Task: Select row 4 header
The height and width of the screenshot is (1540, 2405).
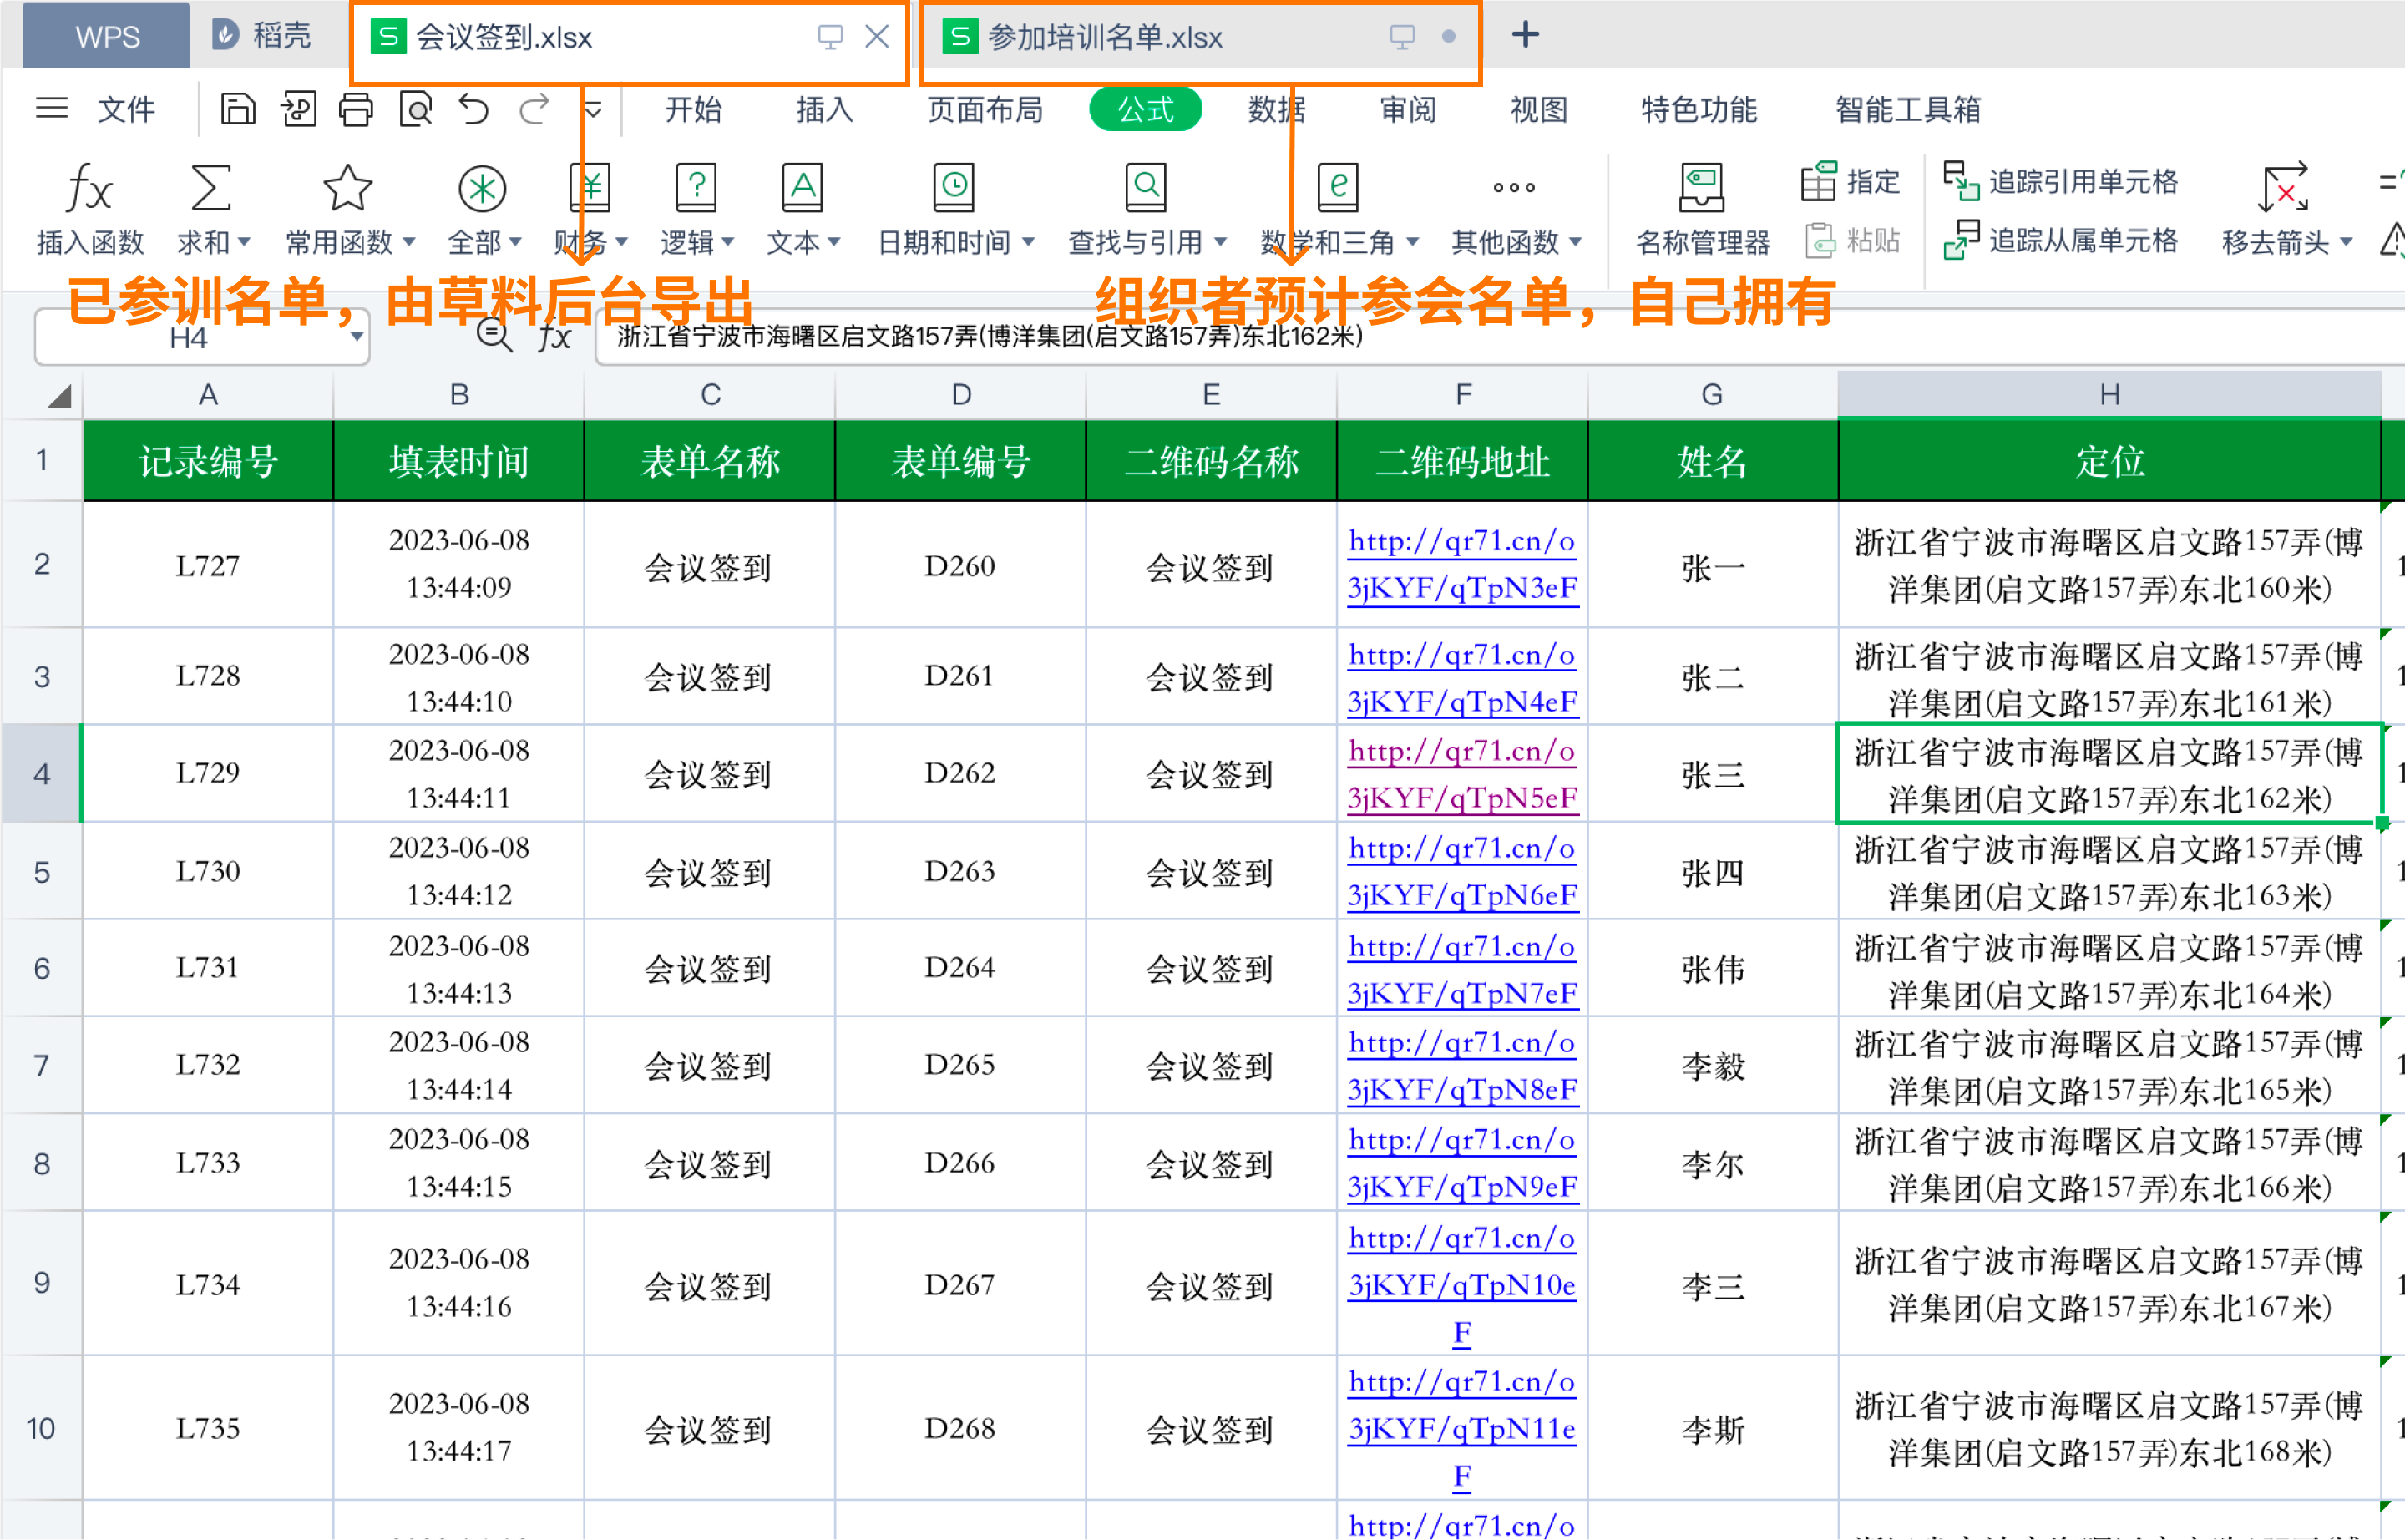Action: pyautogui.click(x=41, y=774)
